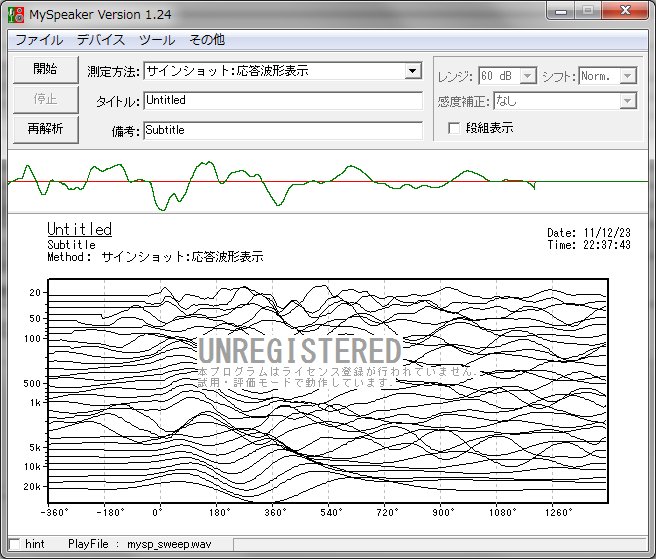656x559 pixels.
Task: Open the レンジ 60 dB dropdown
Action: click(507, 76)
